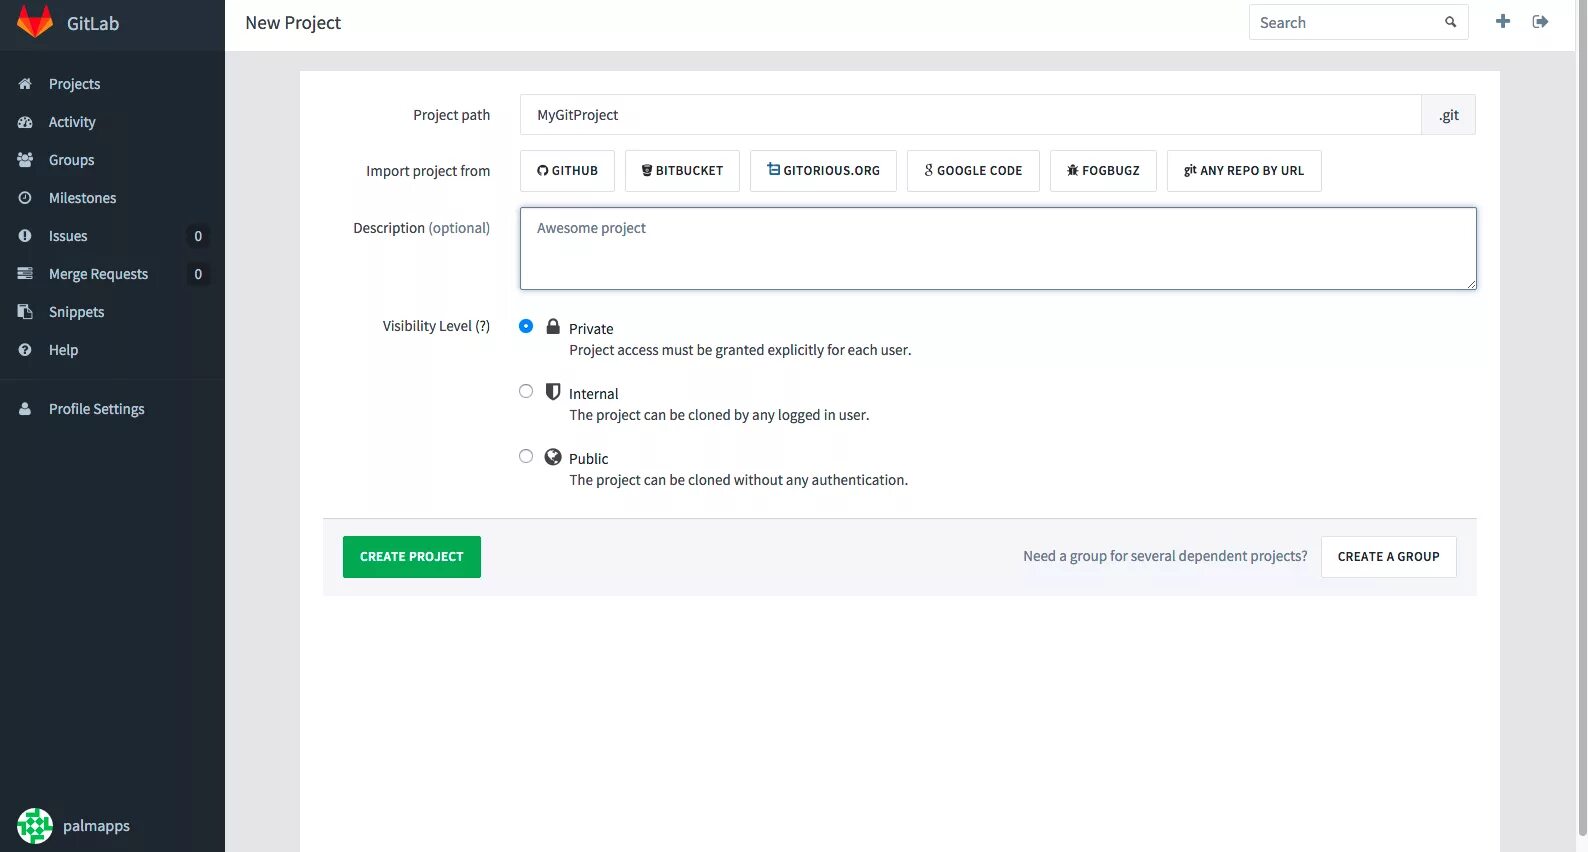The height and width of the screenshot is (852, 1588).
Task: Click the Create Project button
Action: point(412,557)
